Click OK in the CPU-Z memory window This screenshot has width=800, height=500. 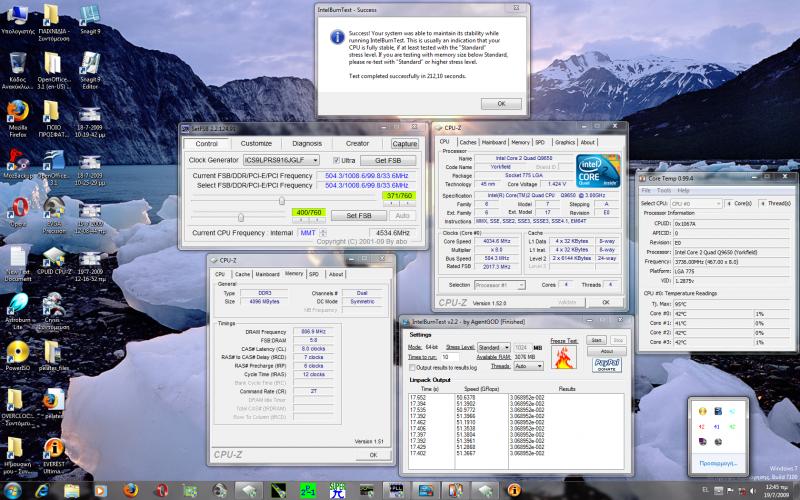[x=373, y=455]
